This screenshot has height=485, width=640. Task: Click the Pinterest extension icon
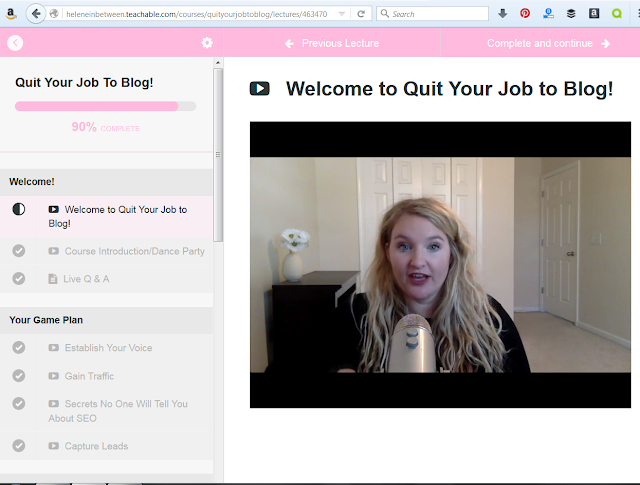525,14
